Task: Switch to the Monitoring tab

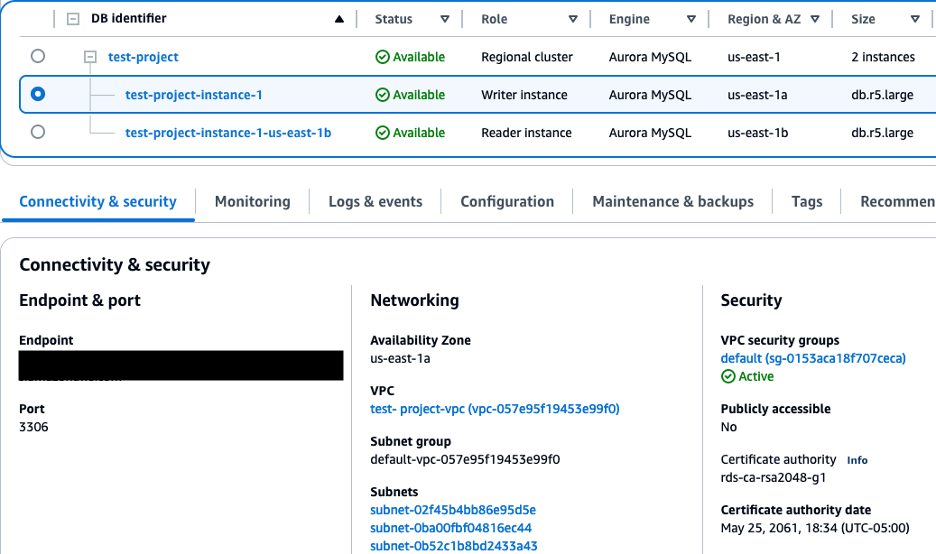Action: (252, 201)
